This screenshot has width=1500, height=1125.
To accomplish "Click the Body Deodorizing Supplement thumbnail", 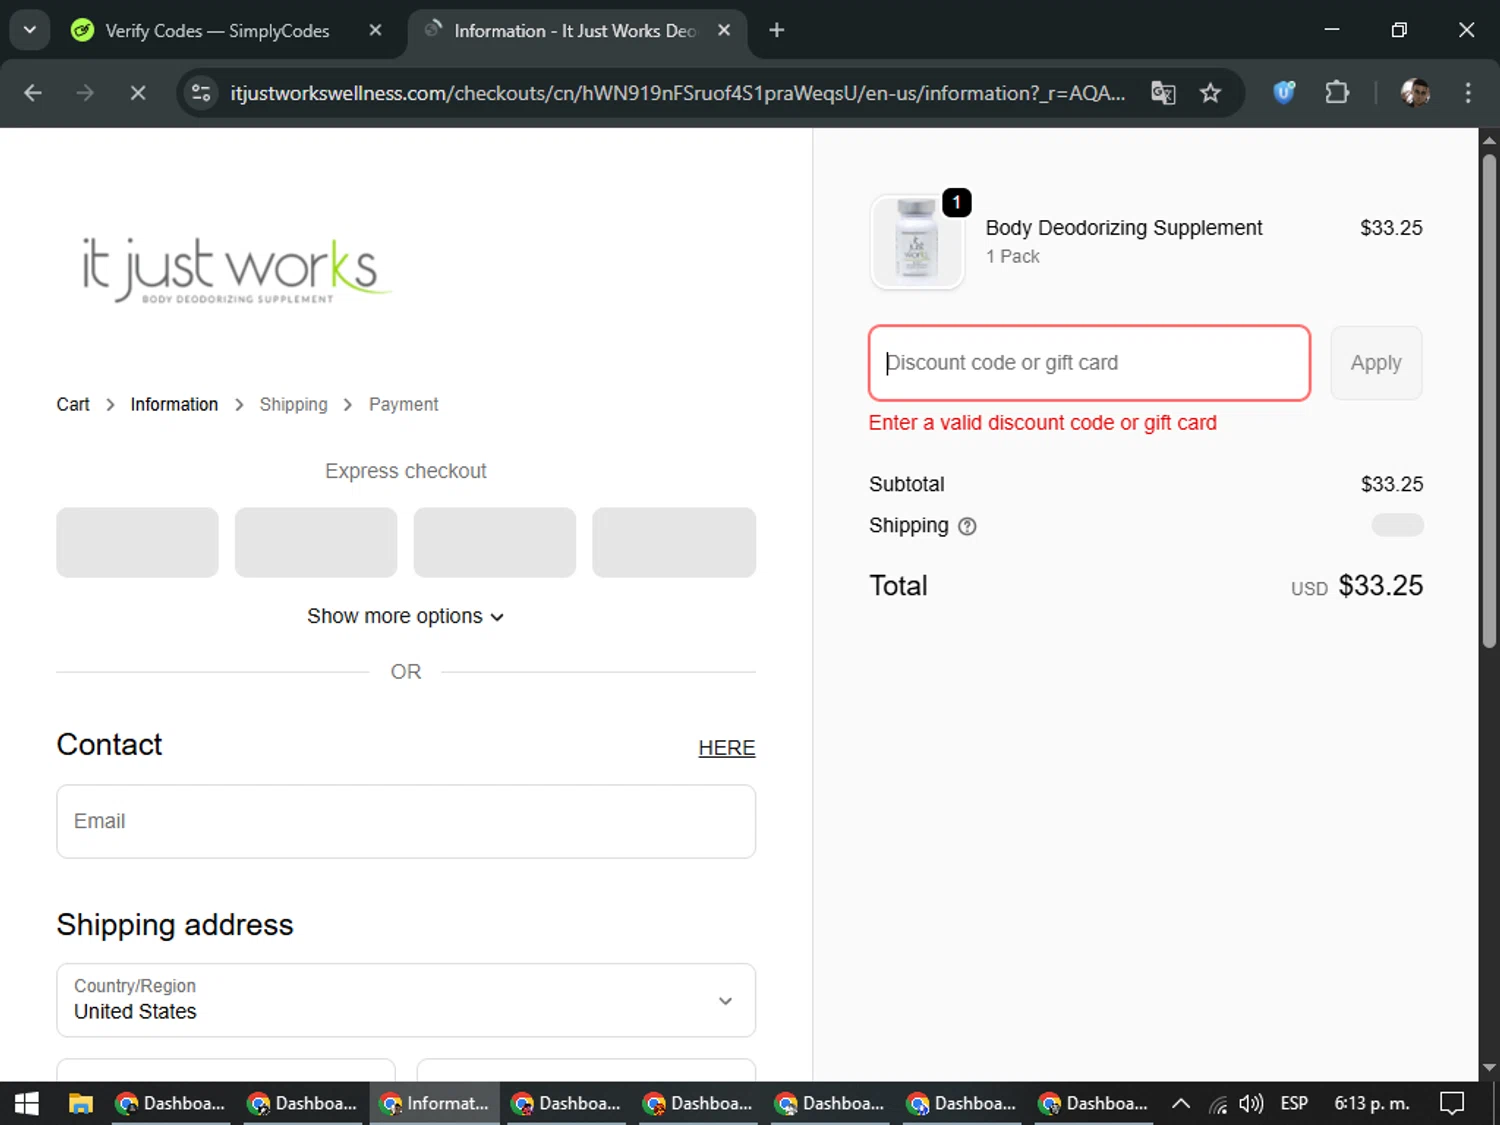I will 917,242.
